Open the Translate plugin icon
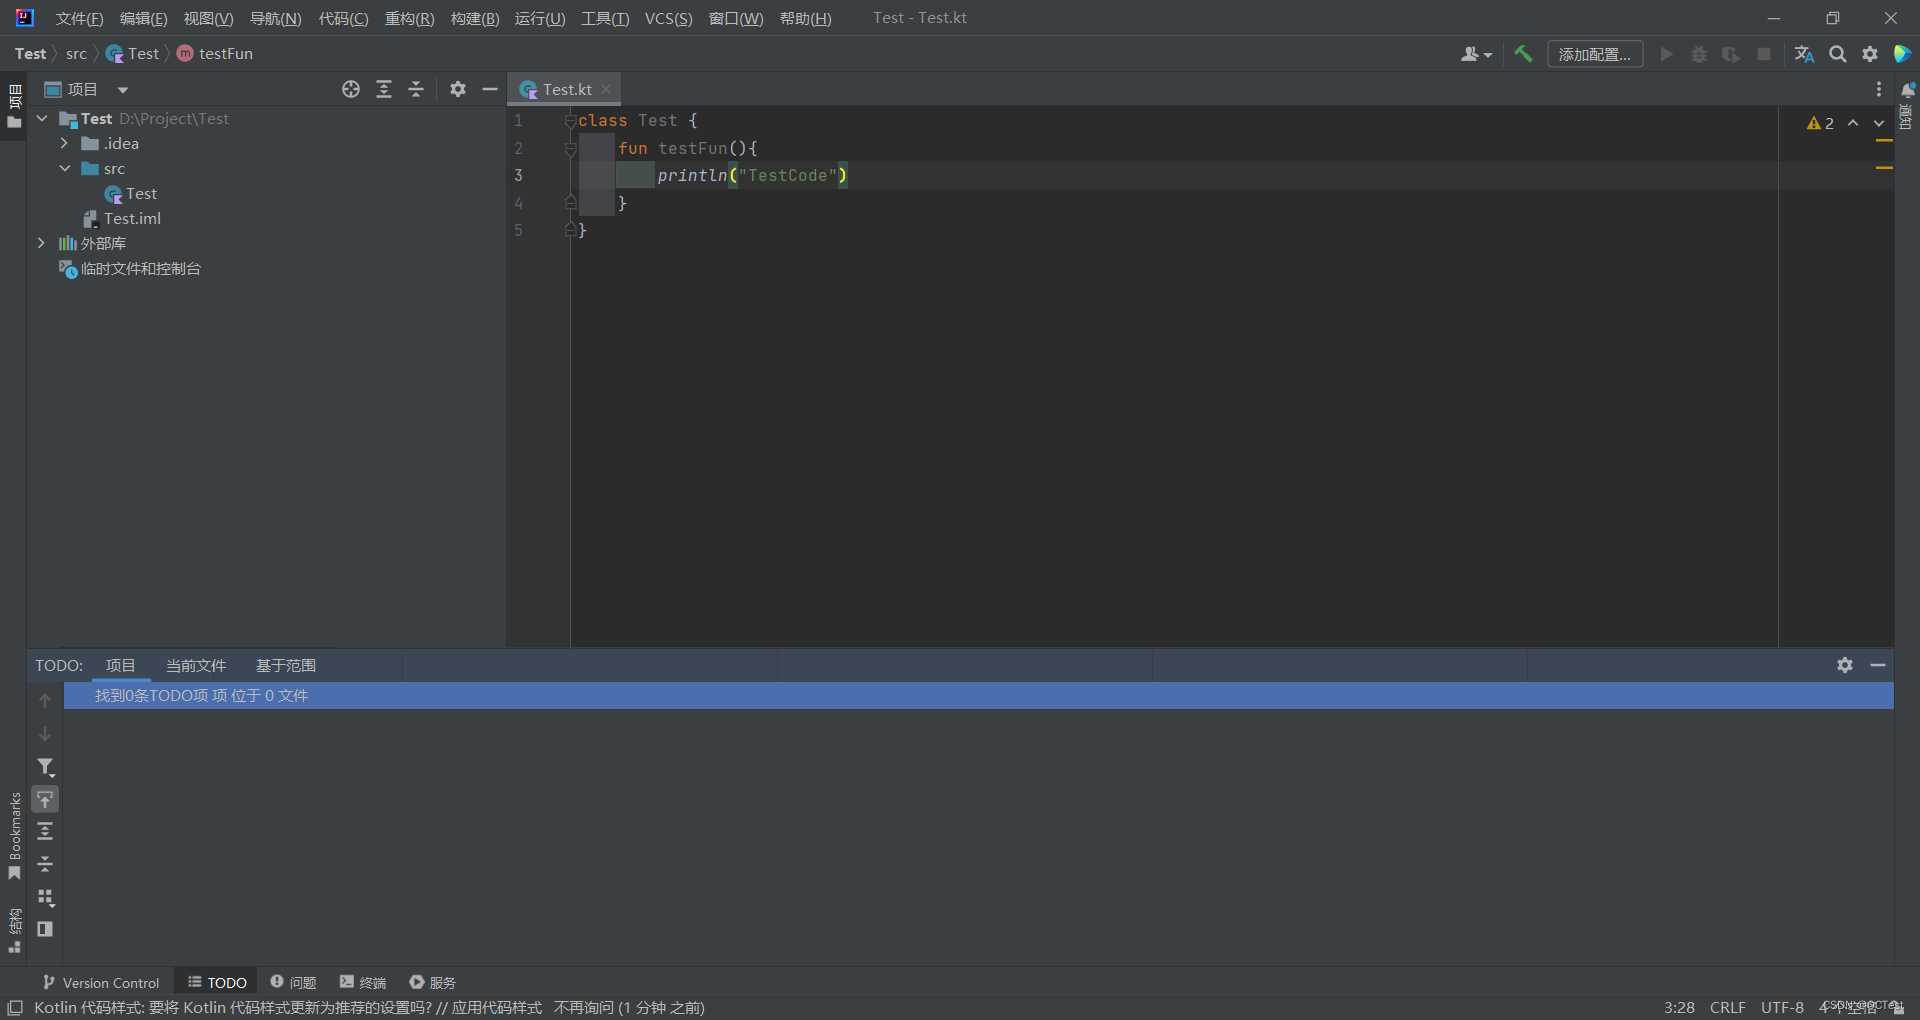The image size is (1920, 1020). click(1804, 54)
